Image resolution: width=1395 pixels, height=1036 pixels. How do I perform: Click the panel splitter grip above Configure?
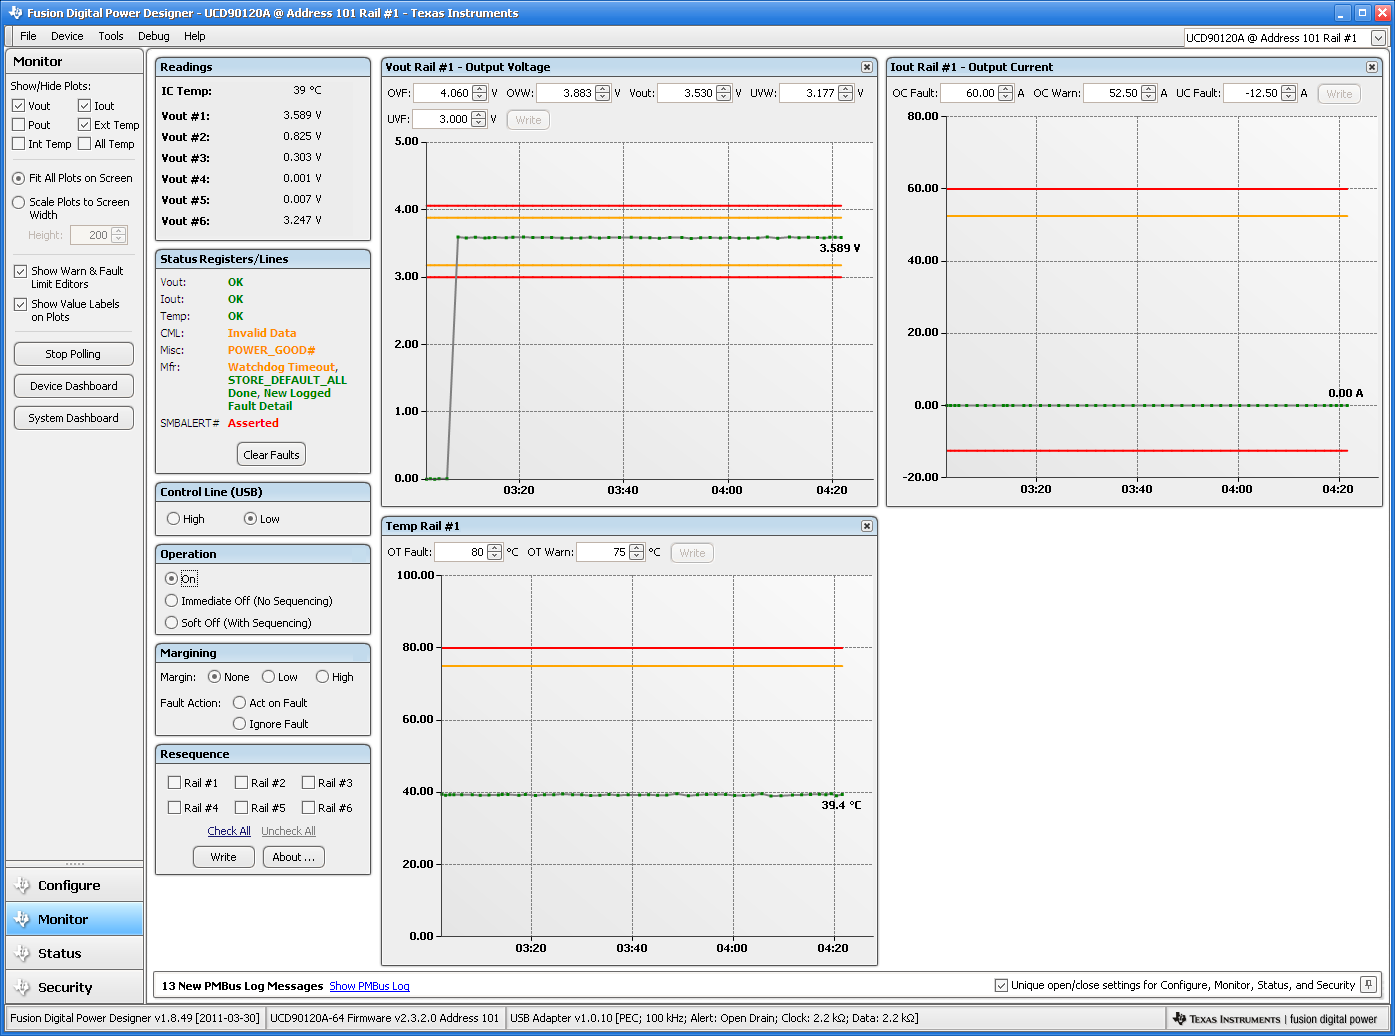(x=74, y=864)
